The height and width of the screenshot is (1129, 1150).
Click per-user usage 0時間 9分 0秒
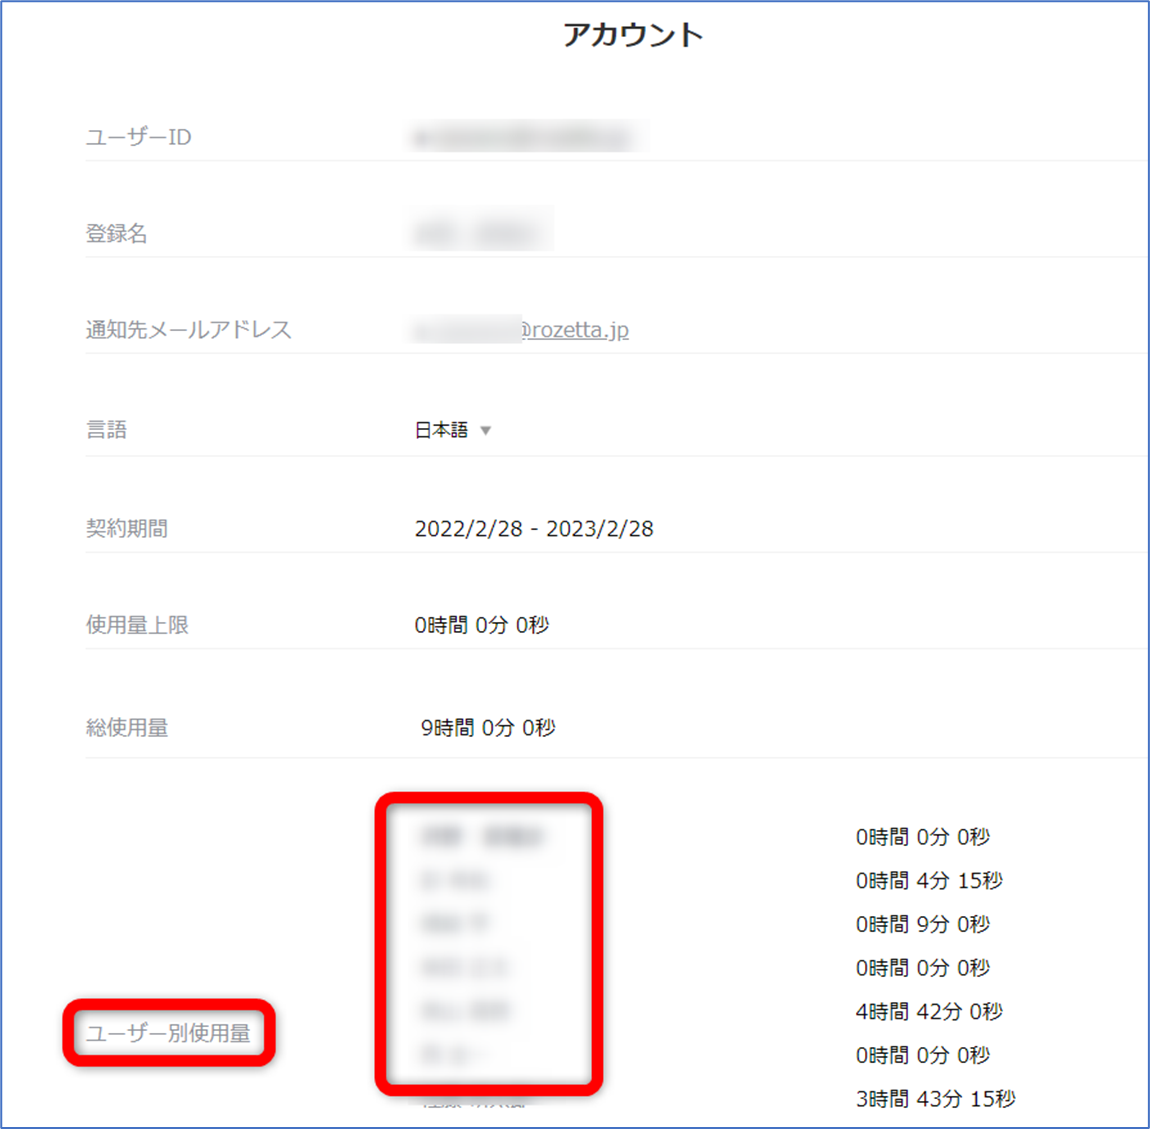point(923,924)
